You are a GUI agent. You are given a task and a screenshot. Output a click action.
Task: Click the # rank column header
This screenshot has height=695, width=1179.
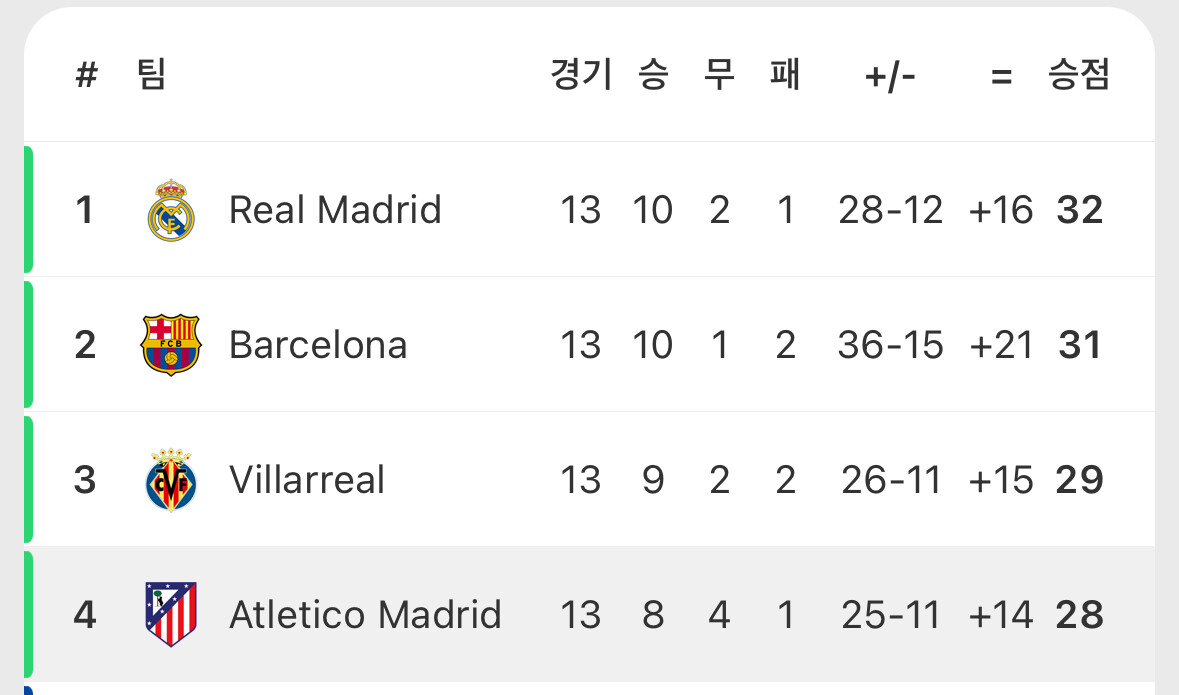(86, 74)
